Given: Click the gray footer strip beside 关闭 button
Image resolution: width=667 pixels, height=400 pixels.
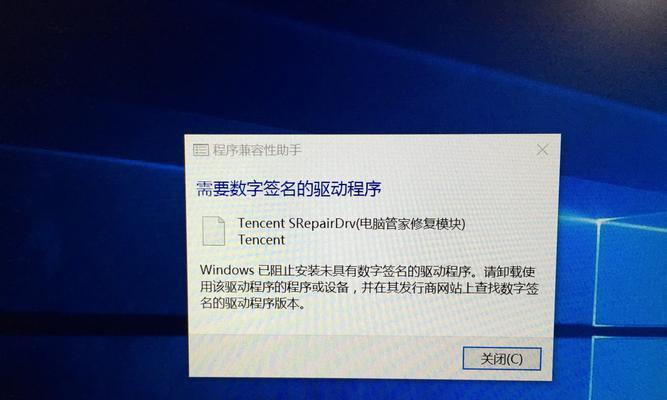Looking at the screenshot, I should point(325,357).
